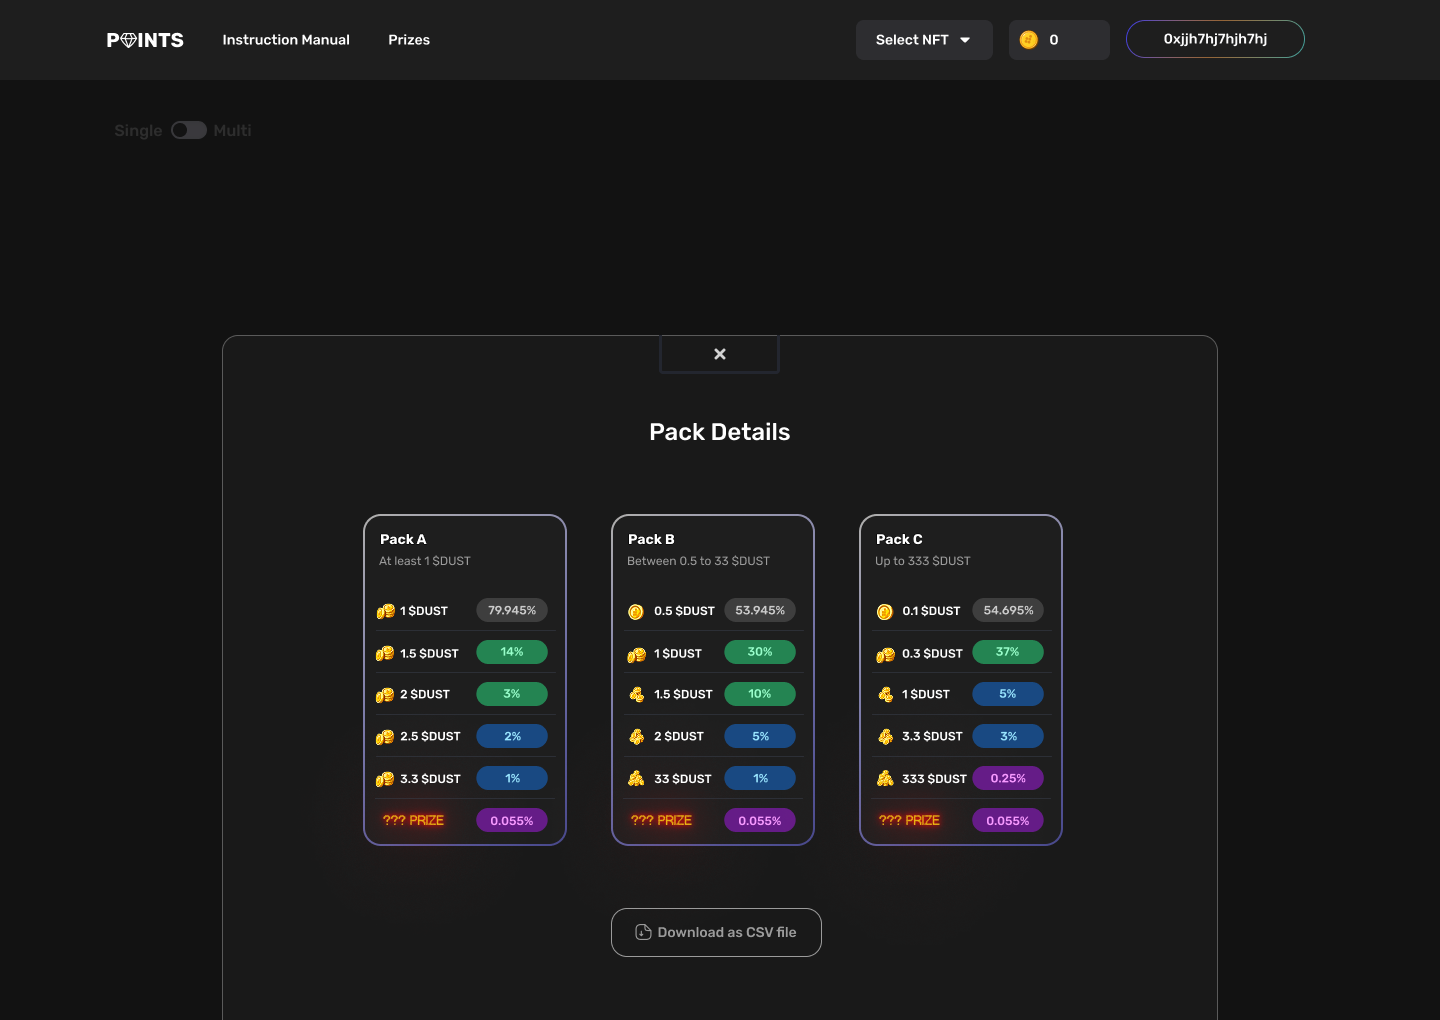Viewport: 1440px width, 1020px height.
Task: Toggle the Single/Multi switch
Action: (188, 130)
